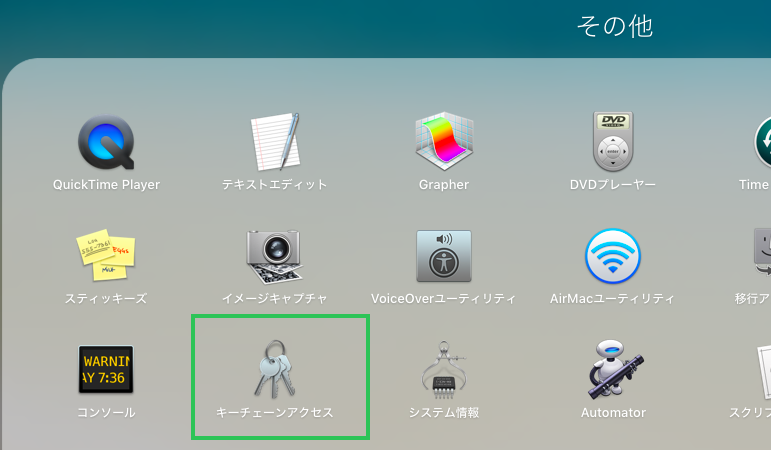The height and width of the screenshot is (450, 771).
Task: Click the Grapher label text
Action: (444, 185)
